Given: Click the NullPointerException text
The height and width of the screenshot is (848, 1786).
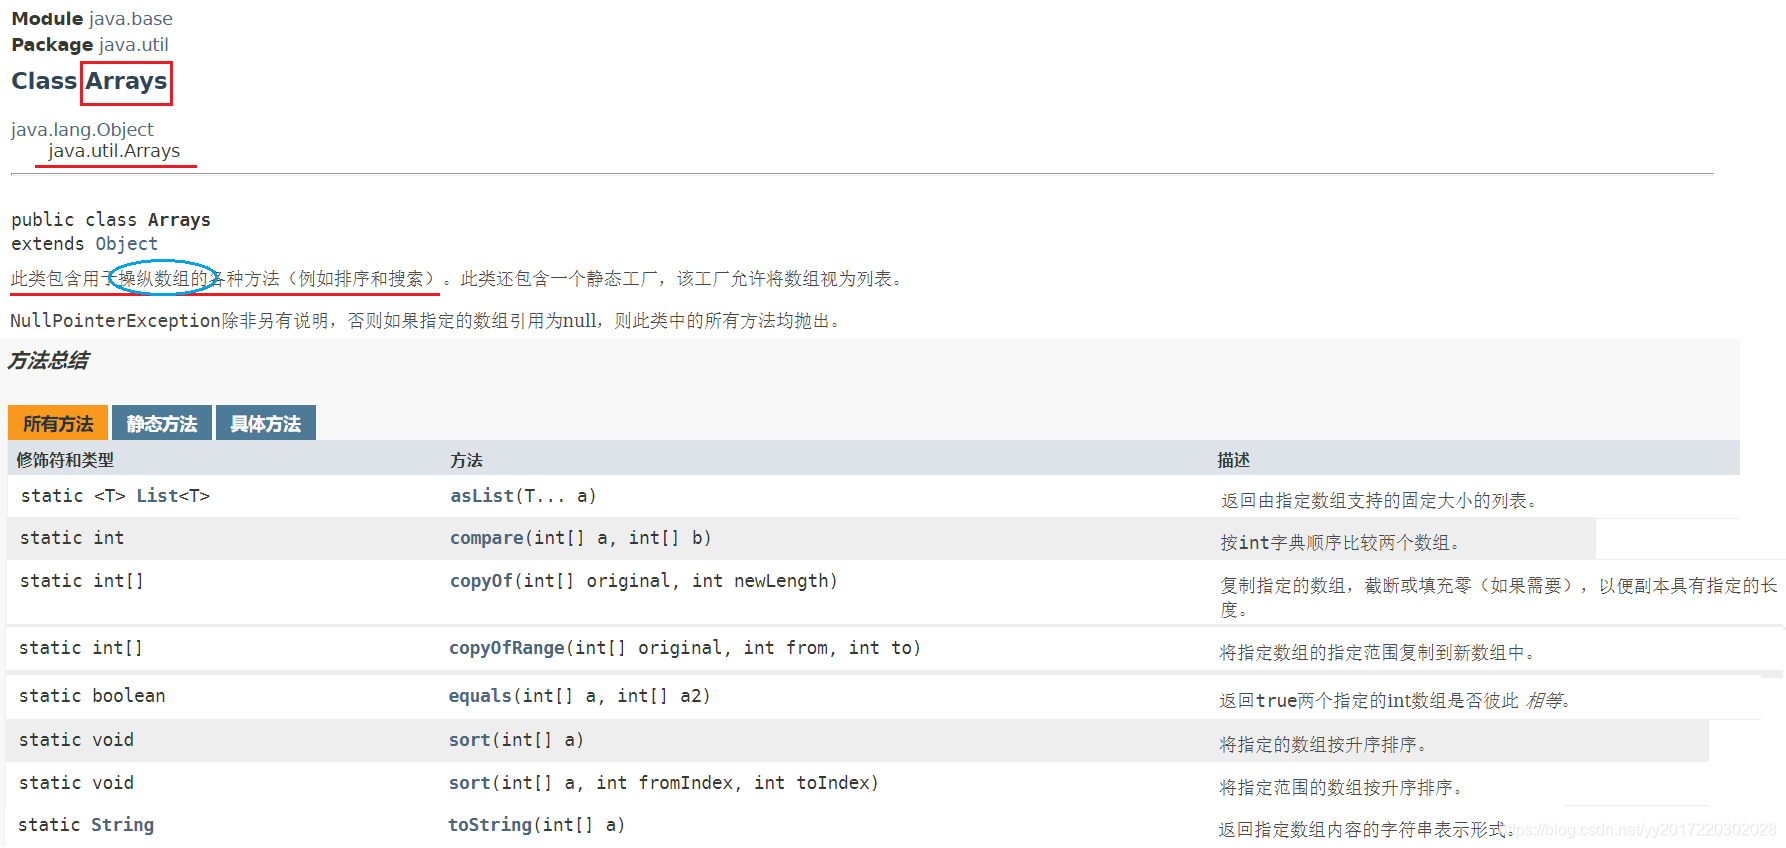Looking at the screenshot, I should click(x=115, y=321).
